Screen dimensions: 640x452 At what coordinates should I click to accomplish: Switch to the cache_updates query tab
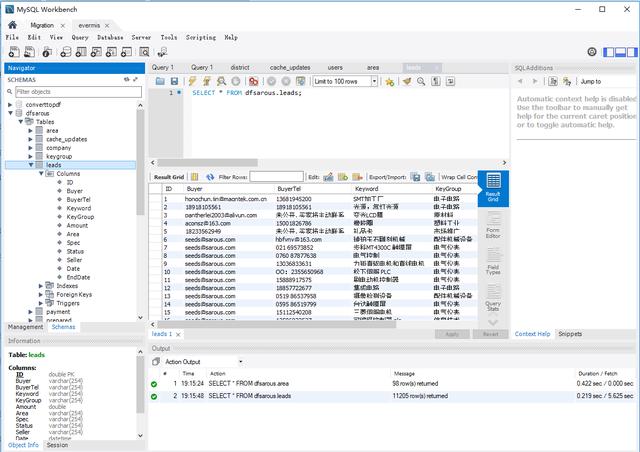(290, 67)
